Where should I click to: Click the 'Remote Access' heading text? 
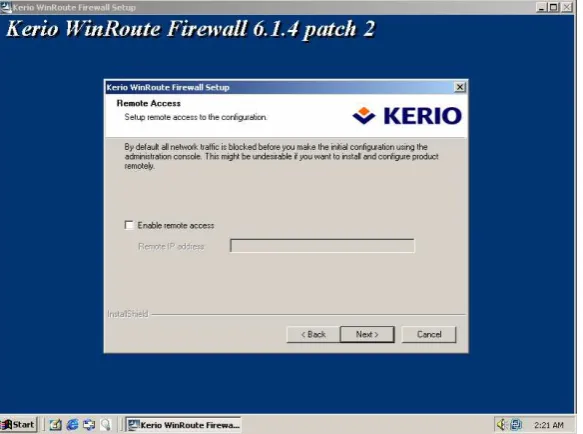(x=148, y=103)
